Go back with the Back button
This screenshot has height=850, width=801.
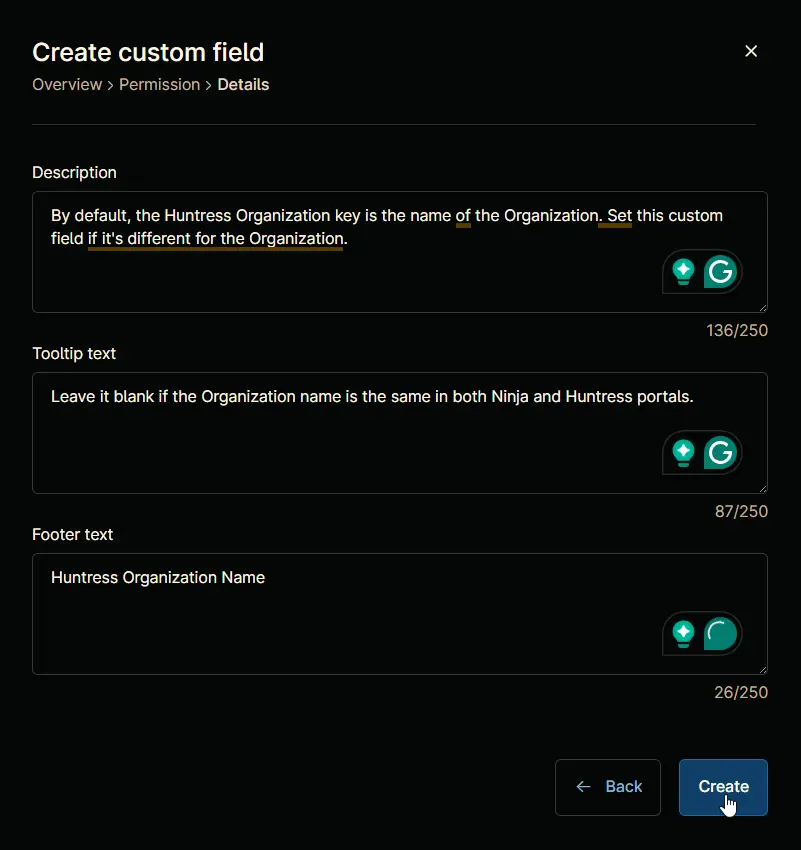coord(608,787)
